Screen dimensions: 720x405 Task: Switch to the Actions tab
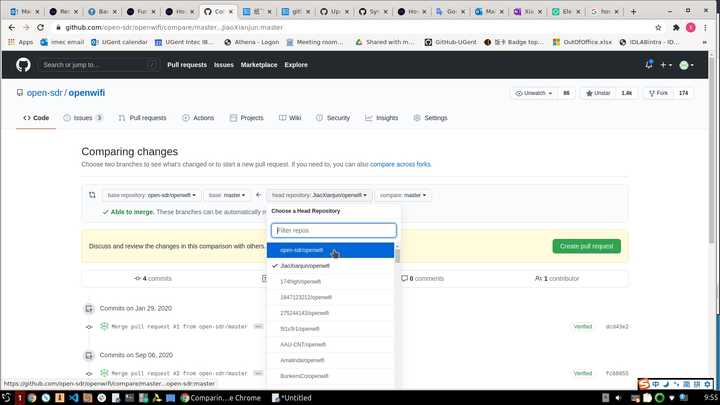[x=198, y=118]
